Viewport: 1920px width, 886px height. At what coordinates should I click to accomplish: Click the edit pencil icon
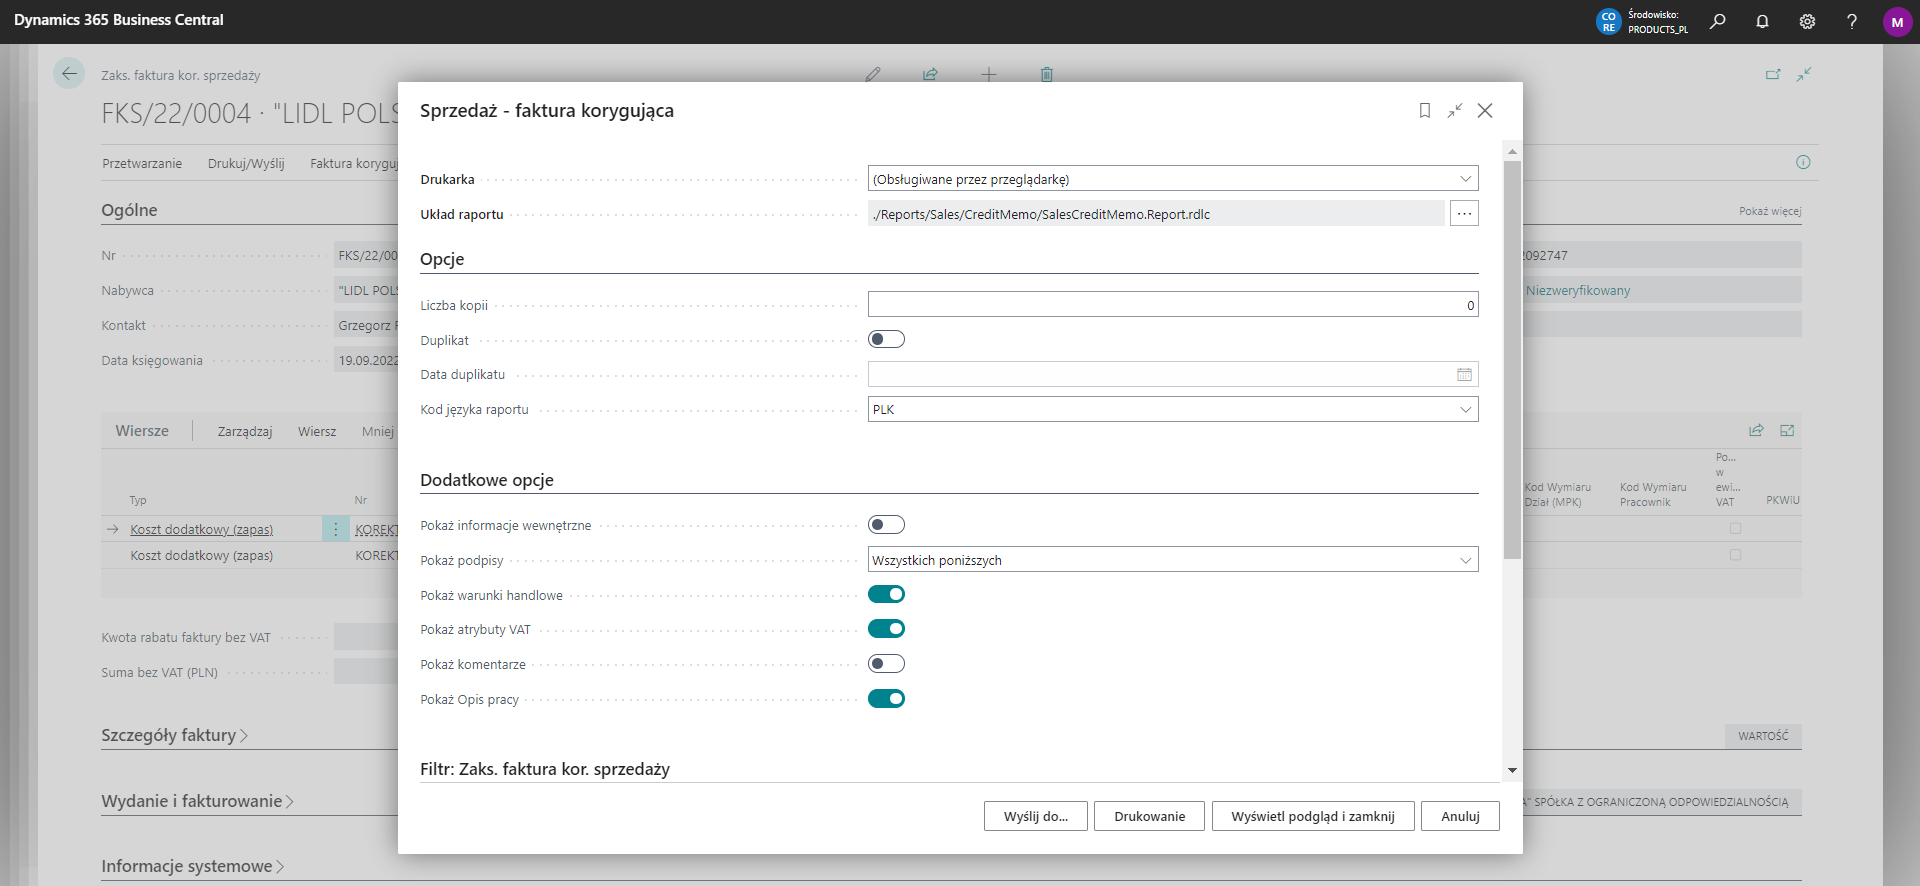click(873, 74)
